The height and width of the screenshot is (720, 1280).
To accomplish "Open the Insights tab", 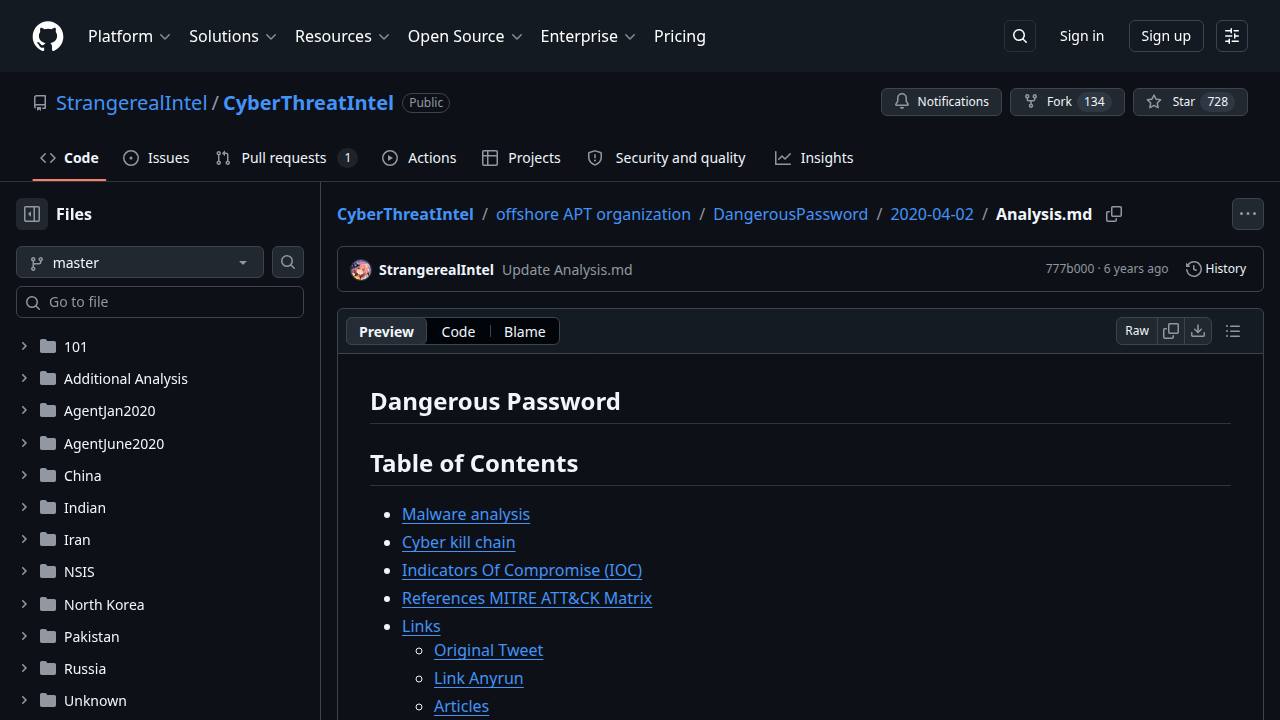I will pyautogui.click(x=814, y=158).
